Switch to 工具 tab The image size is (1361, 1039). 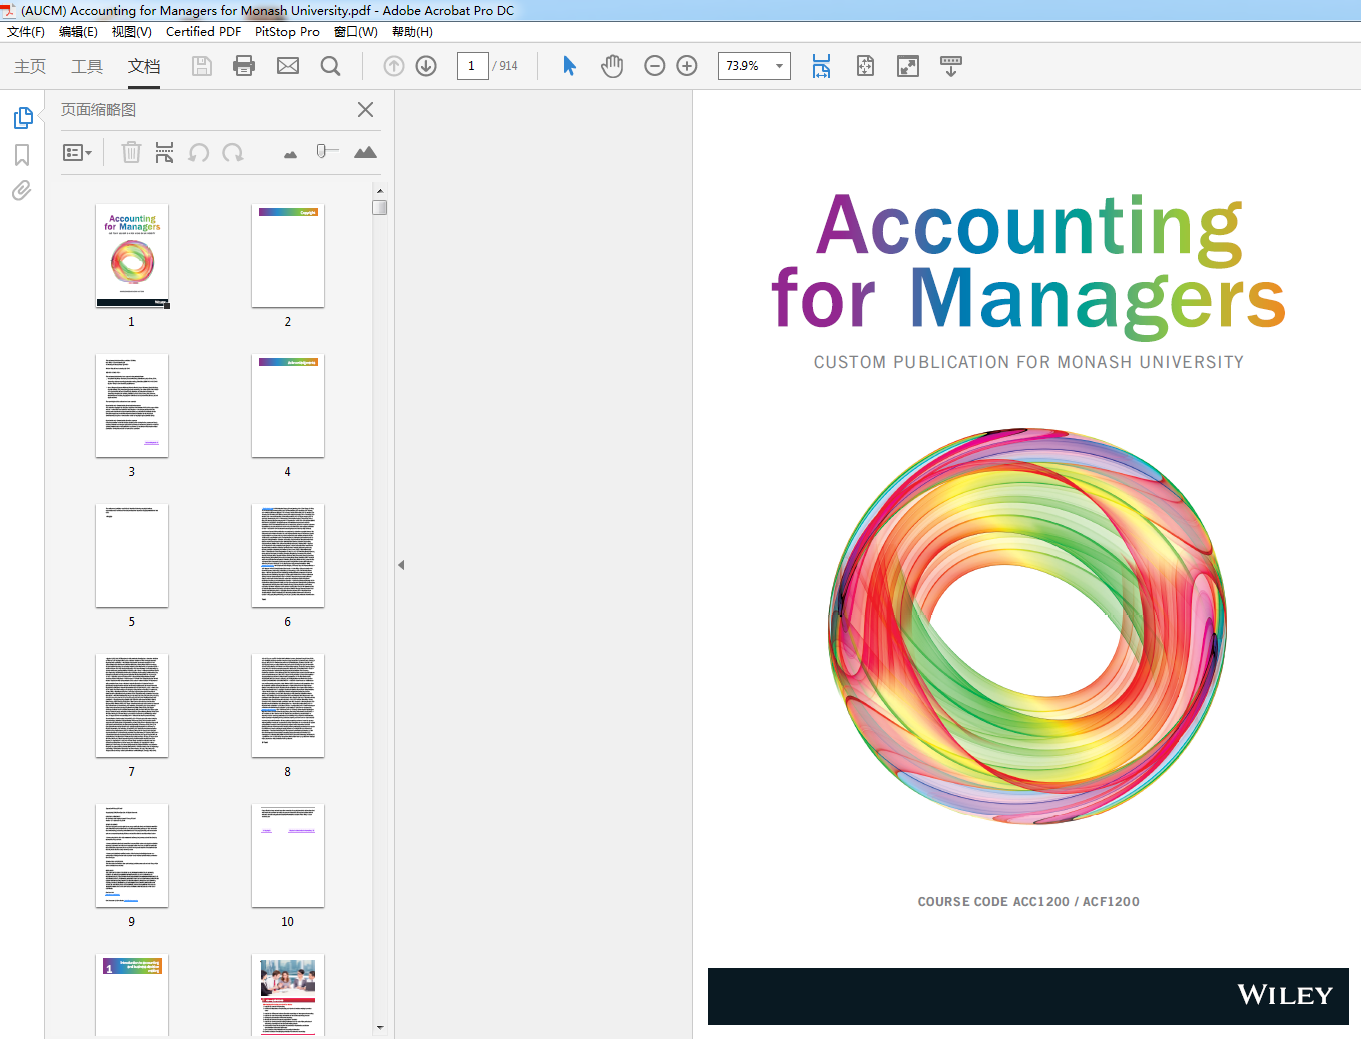(x=87, y=66)
